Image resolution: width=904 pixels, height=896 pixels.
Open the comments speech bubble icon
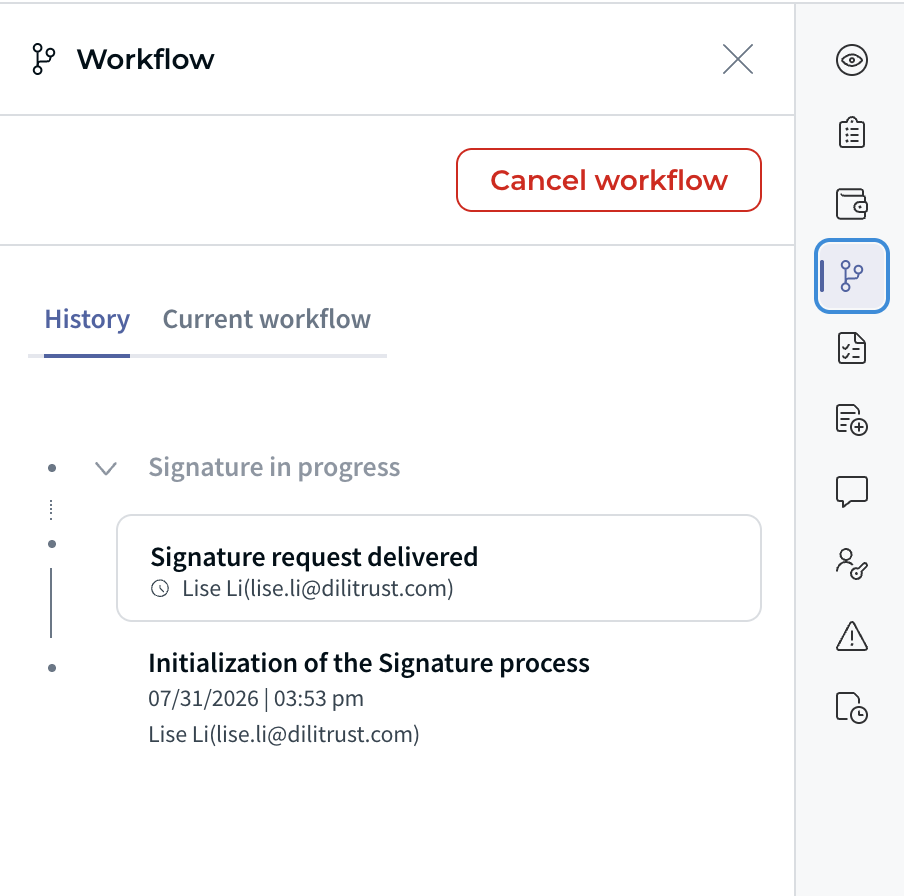852,492
